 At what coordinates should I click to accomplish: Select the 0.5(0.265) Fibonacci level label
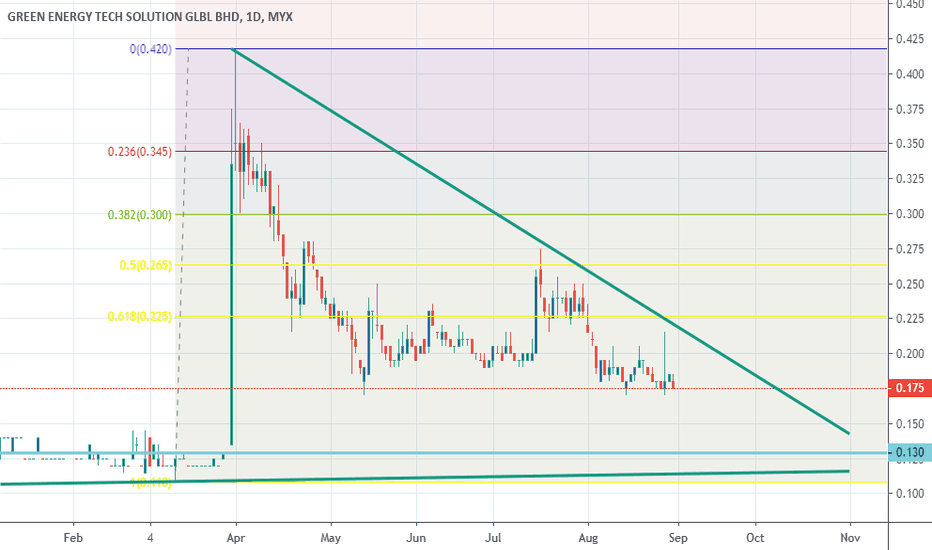click(x=146, y=265)
